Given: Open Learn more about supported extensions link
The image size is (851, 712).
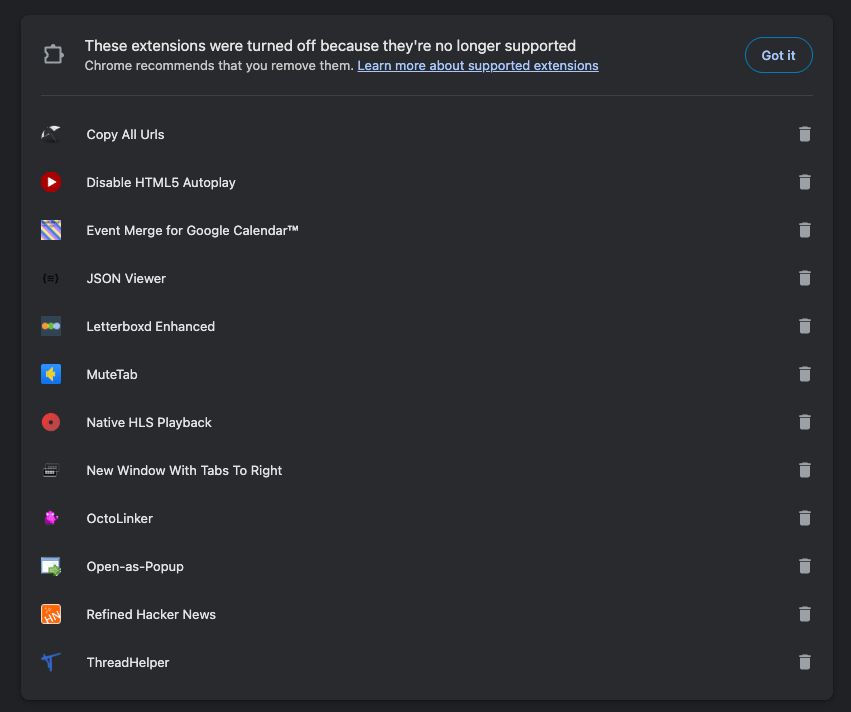Looking at the screenshot, I should [478, 66].
